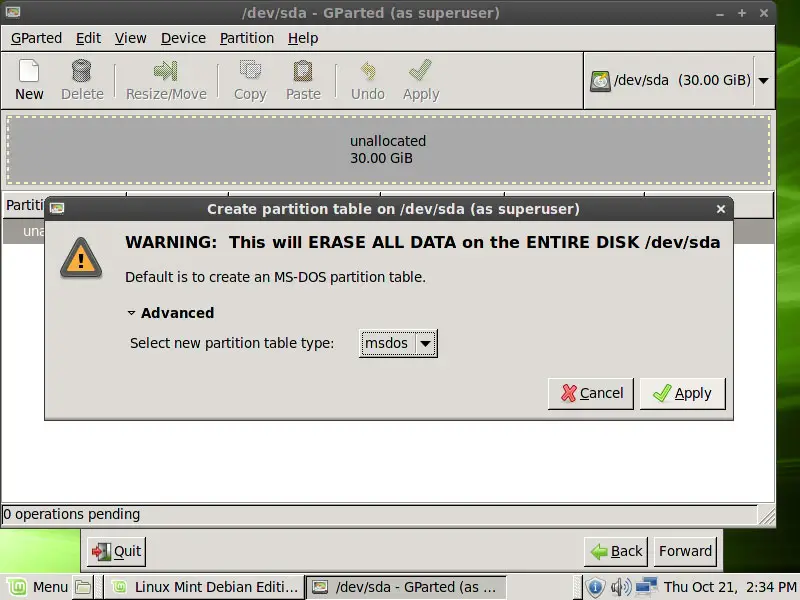The width and height of the screenshot is (800, 600).
Task: Click the warning triangle icon in dialog
Action: click(81, 258)
